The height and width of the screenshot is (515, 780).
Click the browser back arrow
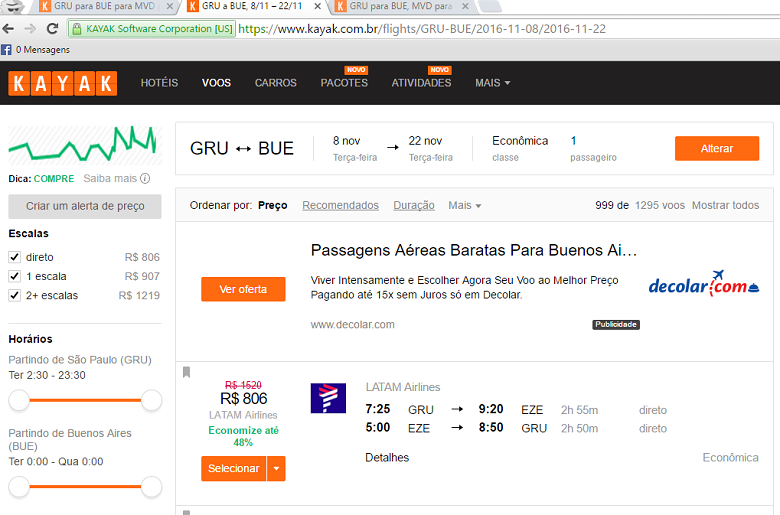click(8, 29)
